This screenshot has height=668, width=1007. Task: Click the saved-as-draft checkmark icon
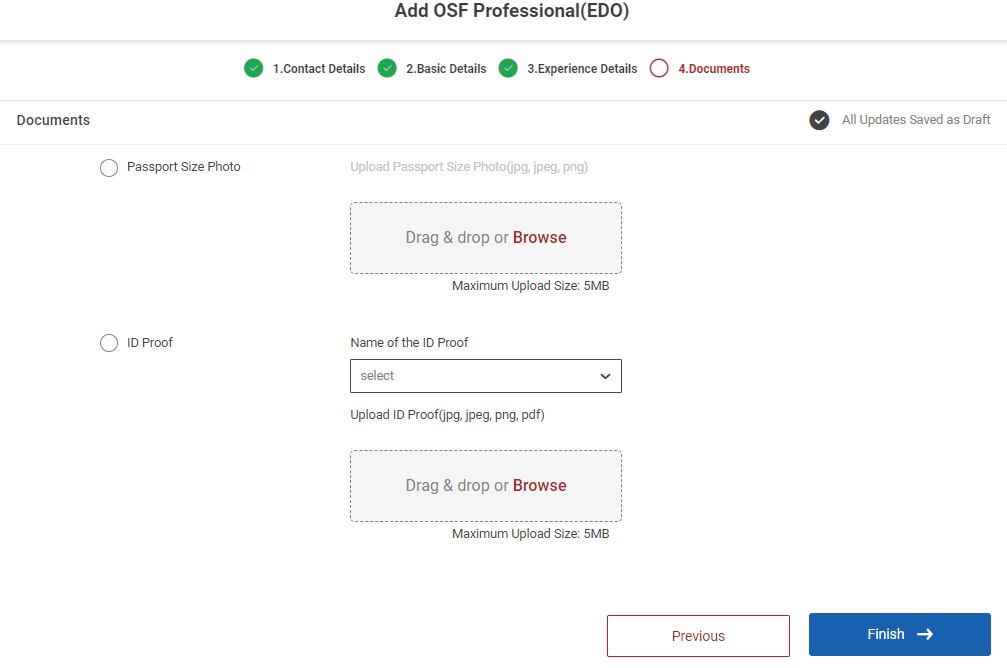click(819, 120)
